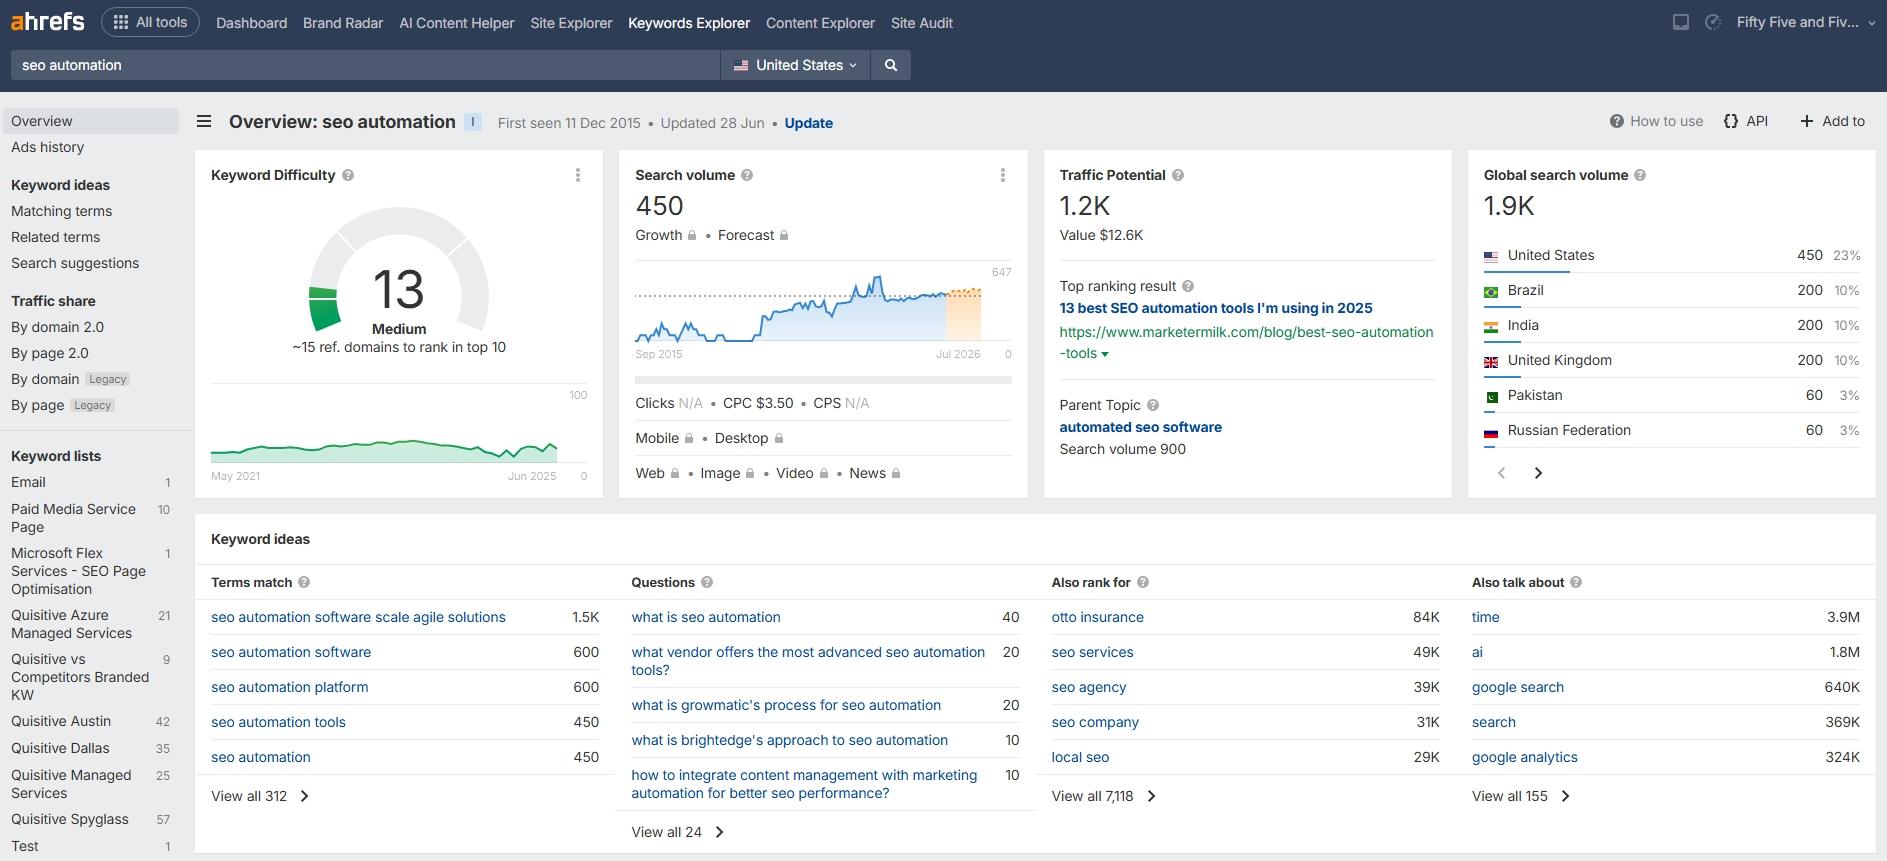Open parent topic automated seo software

1140,427
